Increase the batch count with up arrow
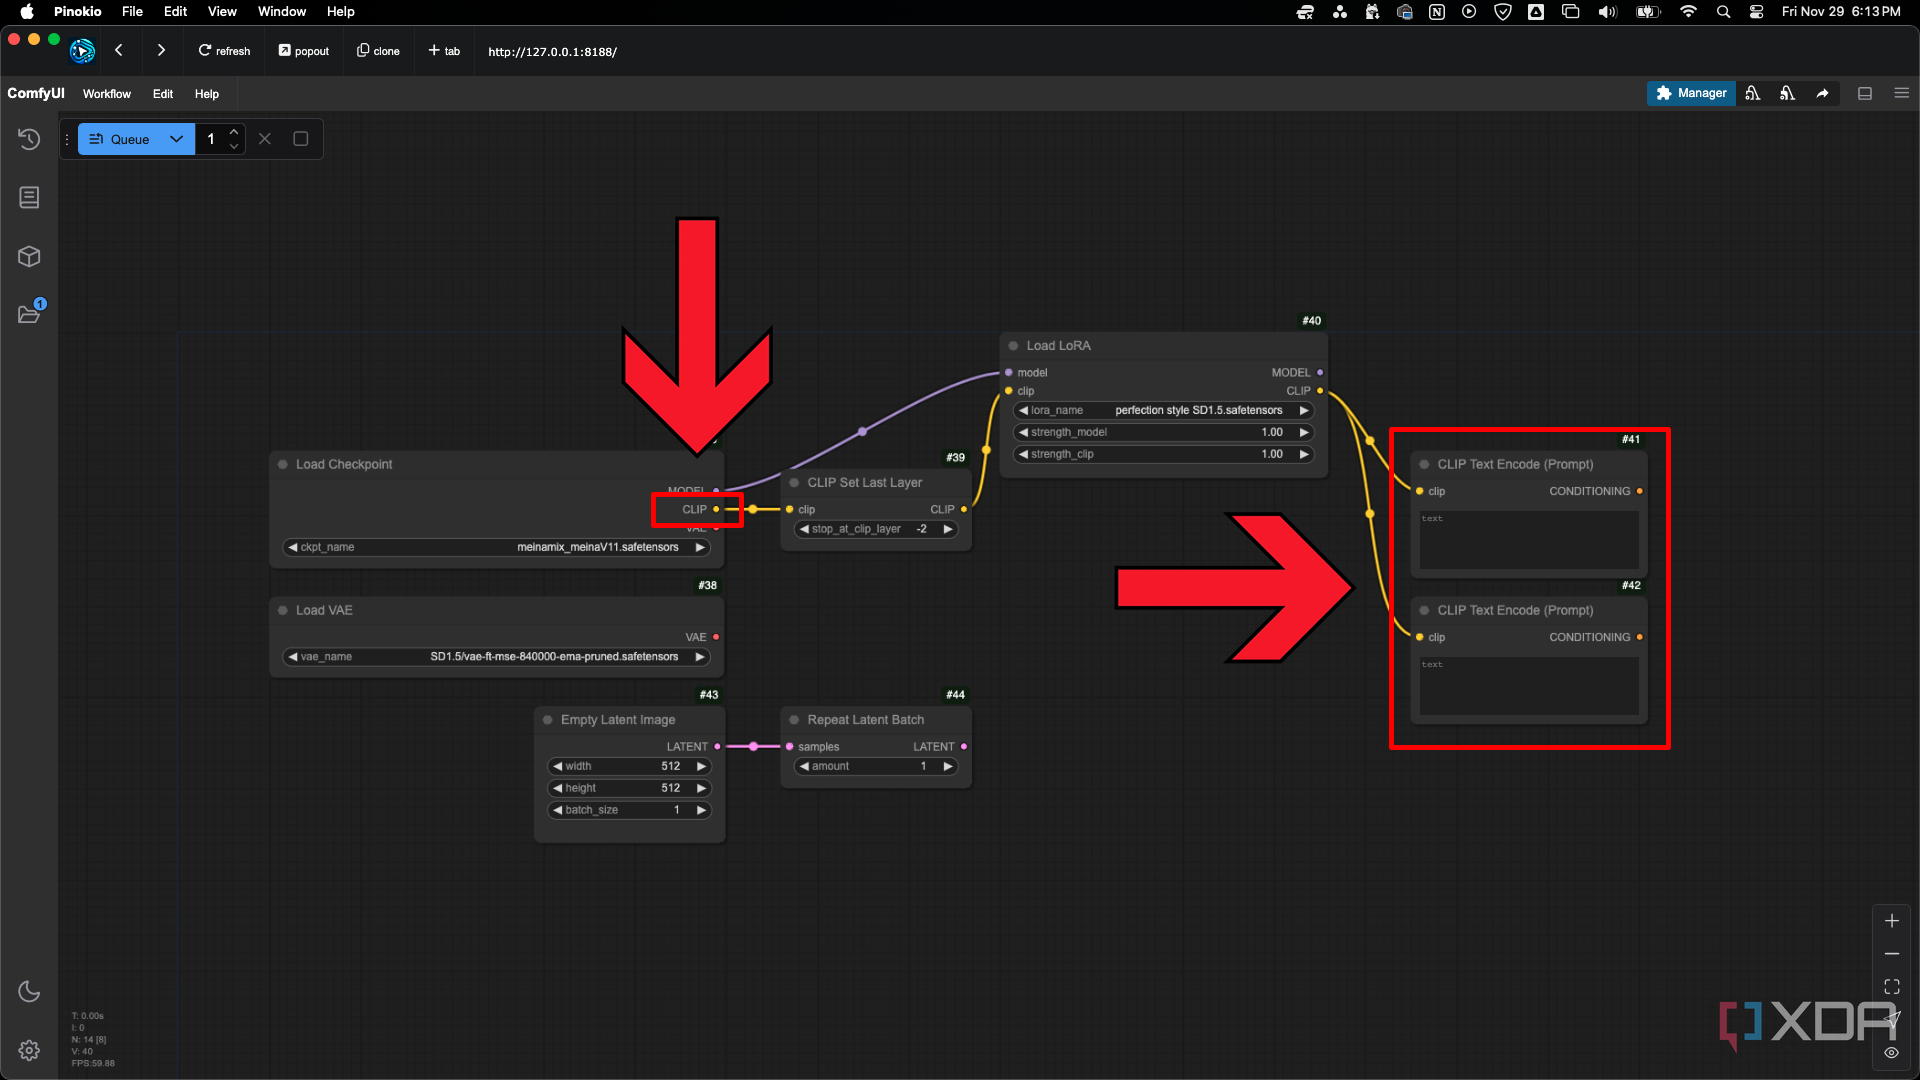The width and height of the screenshot is (1920, 1080). [x=234, y=131]
